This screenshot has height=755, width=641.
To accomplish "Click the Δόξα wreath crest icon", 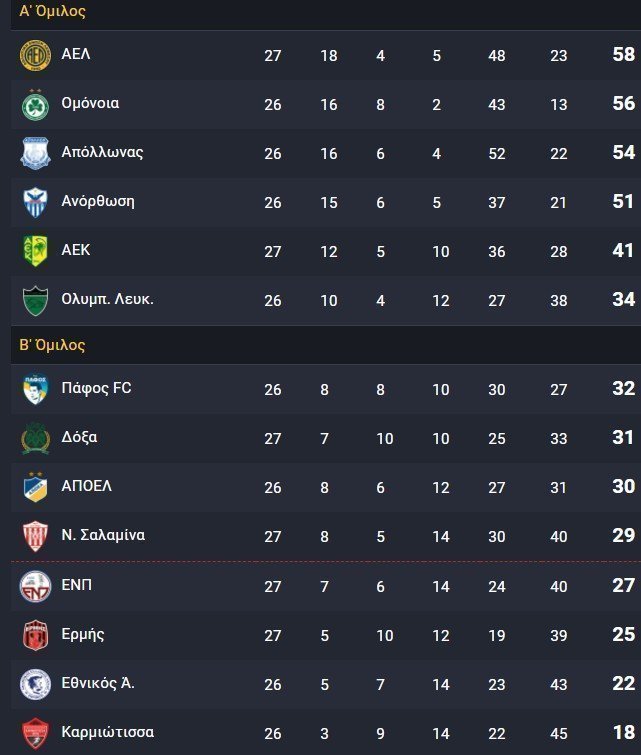I will [35, 438].
